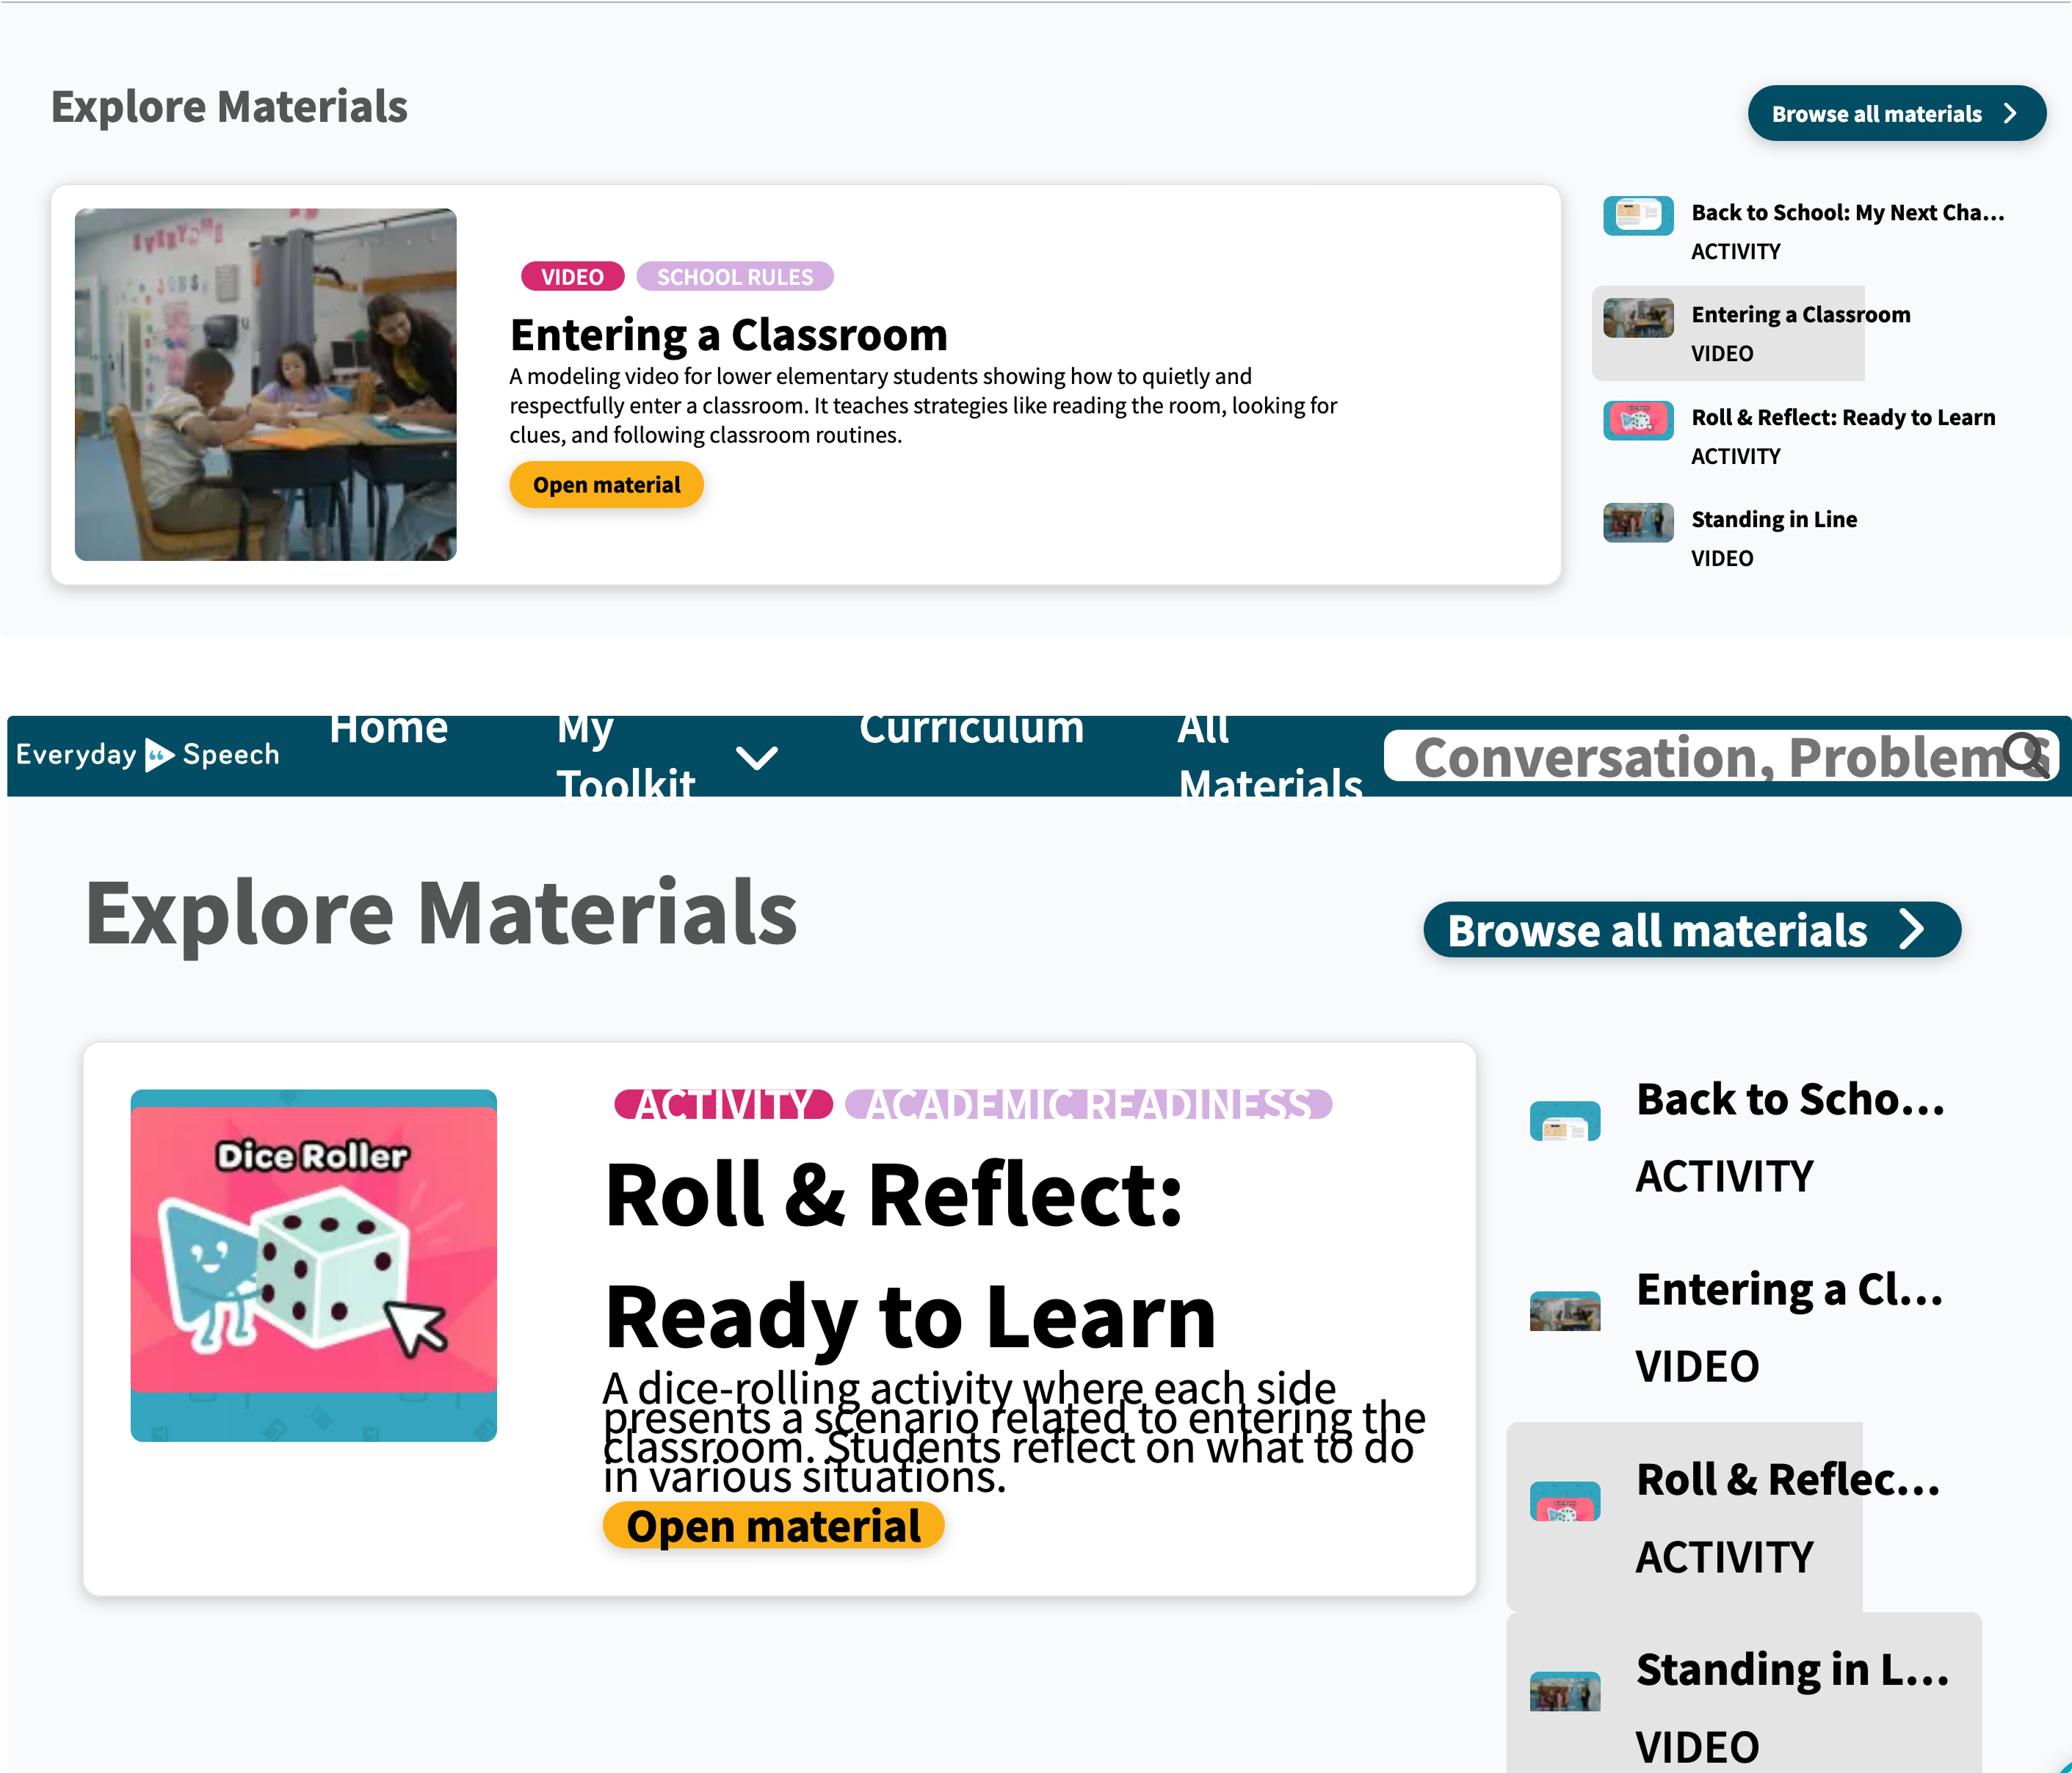Click the Everyday Speech logo
Screen dimensions: 2072x1773
click(x=148, y=754)
